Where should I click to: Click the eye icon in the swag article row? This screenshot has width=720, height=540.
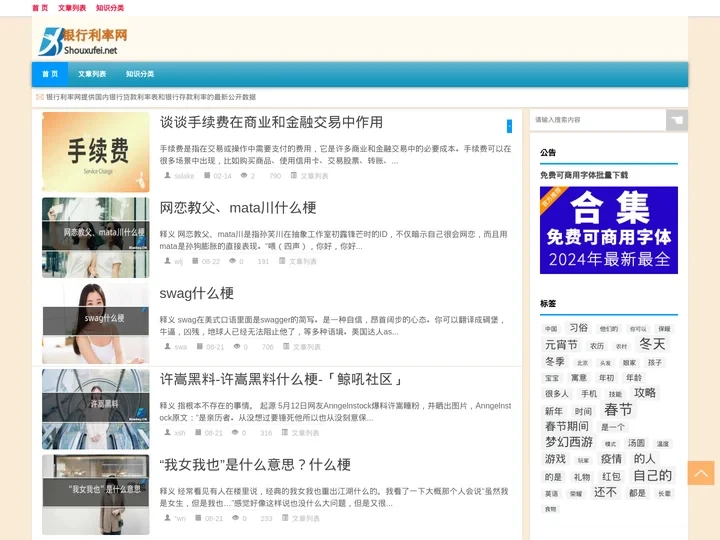pos(237,346)
